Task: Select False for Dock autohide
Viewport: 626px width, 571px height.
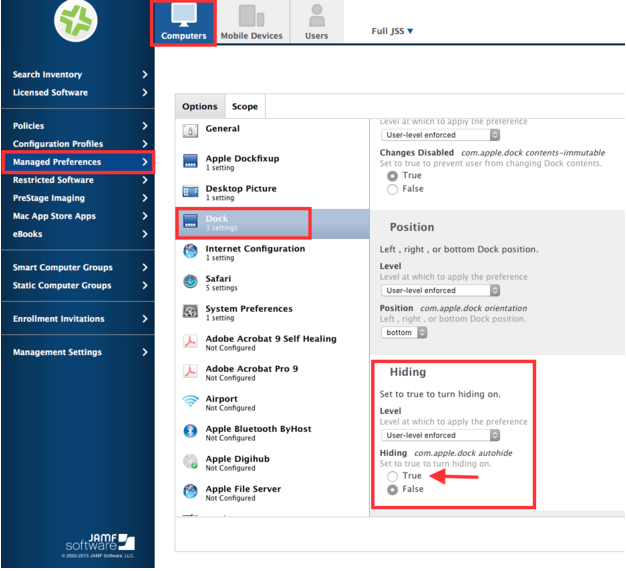Action: point(392,490)
